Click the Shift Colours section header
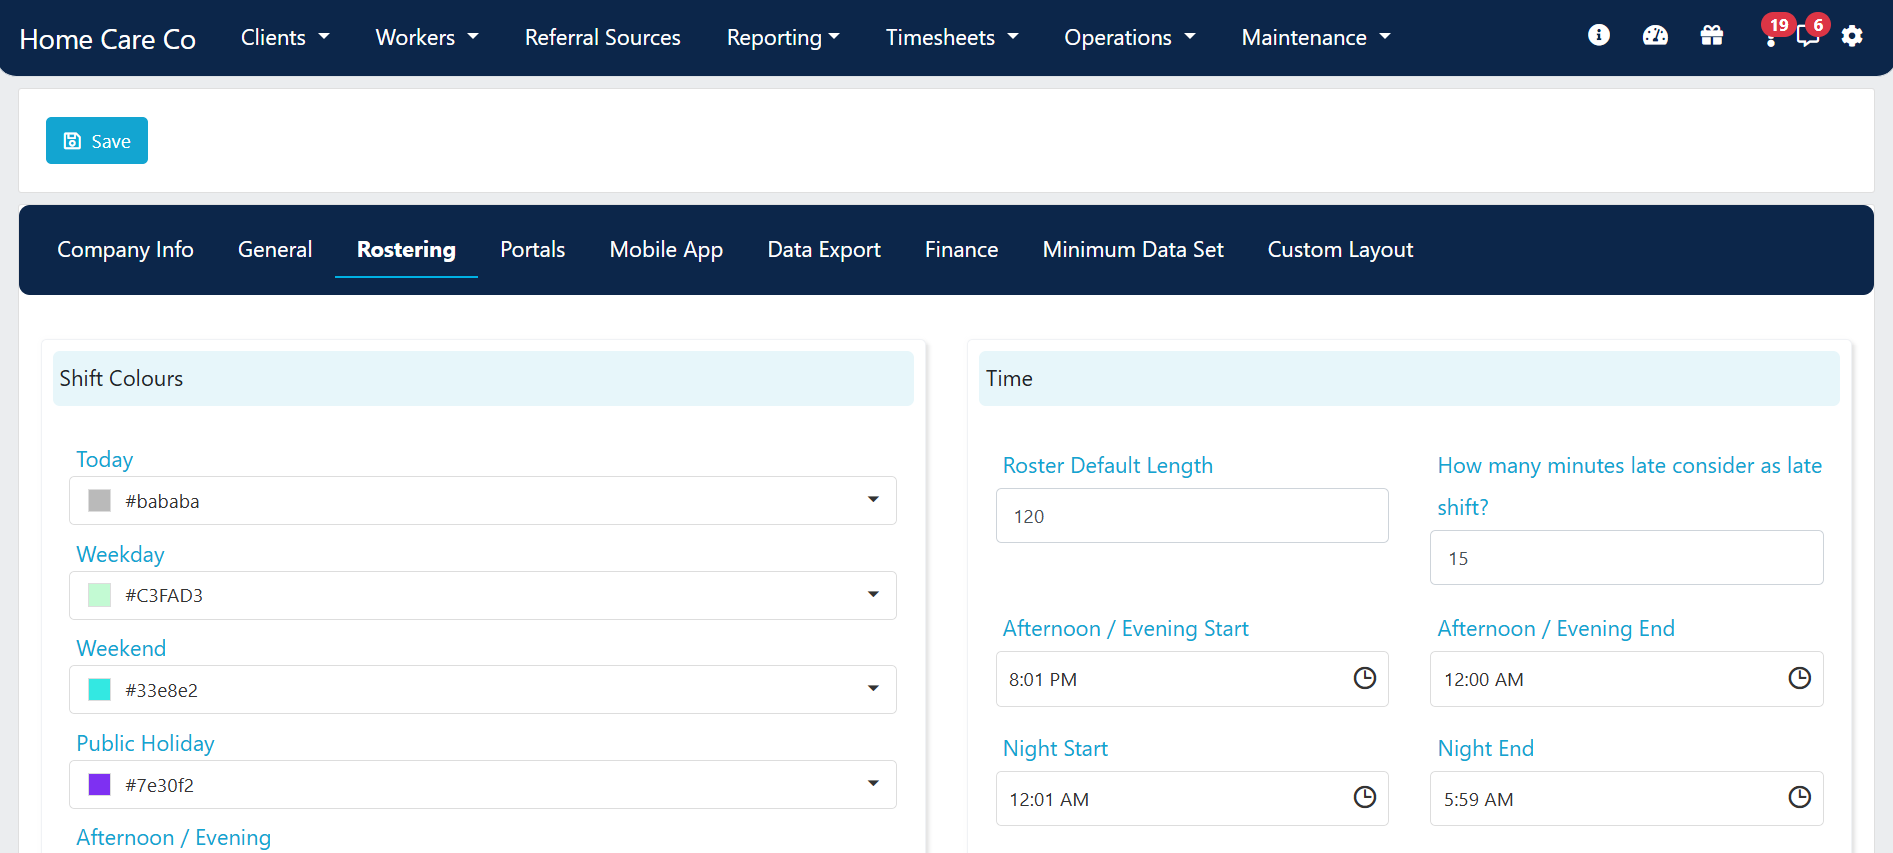 (483, 378)
